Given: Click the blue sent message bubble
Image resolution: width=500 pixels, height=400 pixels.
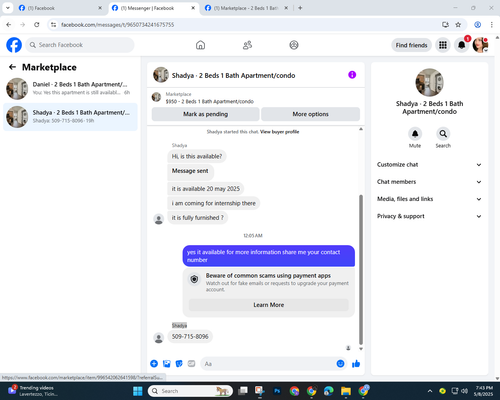Looking at the screenshot, I should point(269,256).
